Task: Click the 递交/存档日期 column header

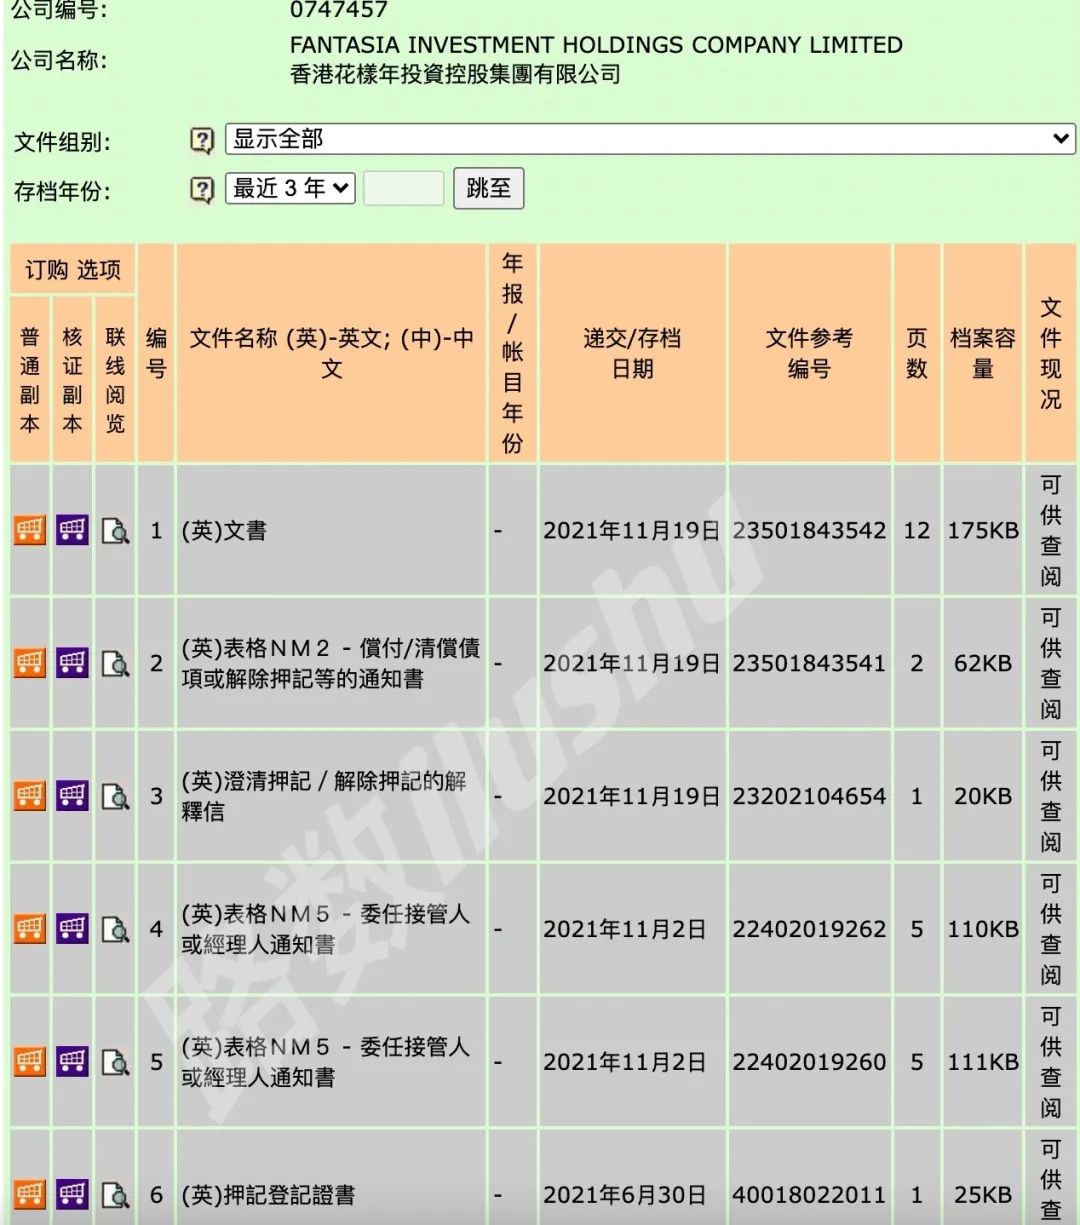Action: click(x=632, y=353)
